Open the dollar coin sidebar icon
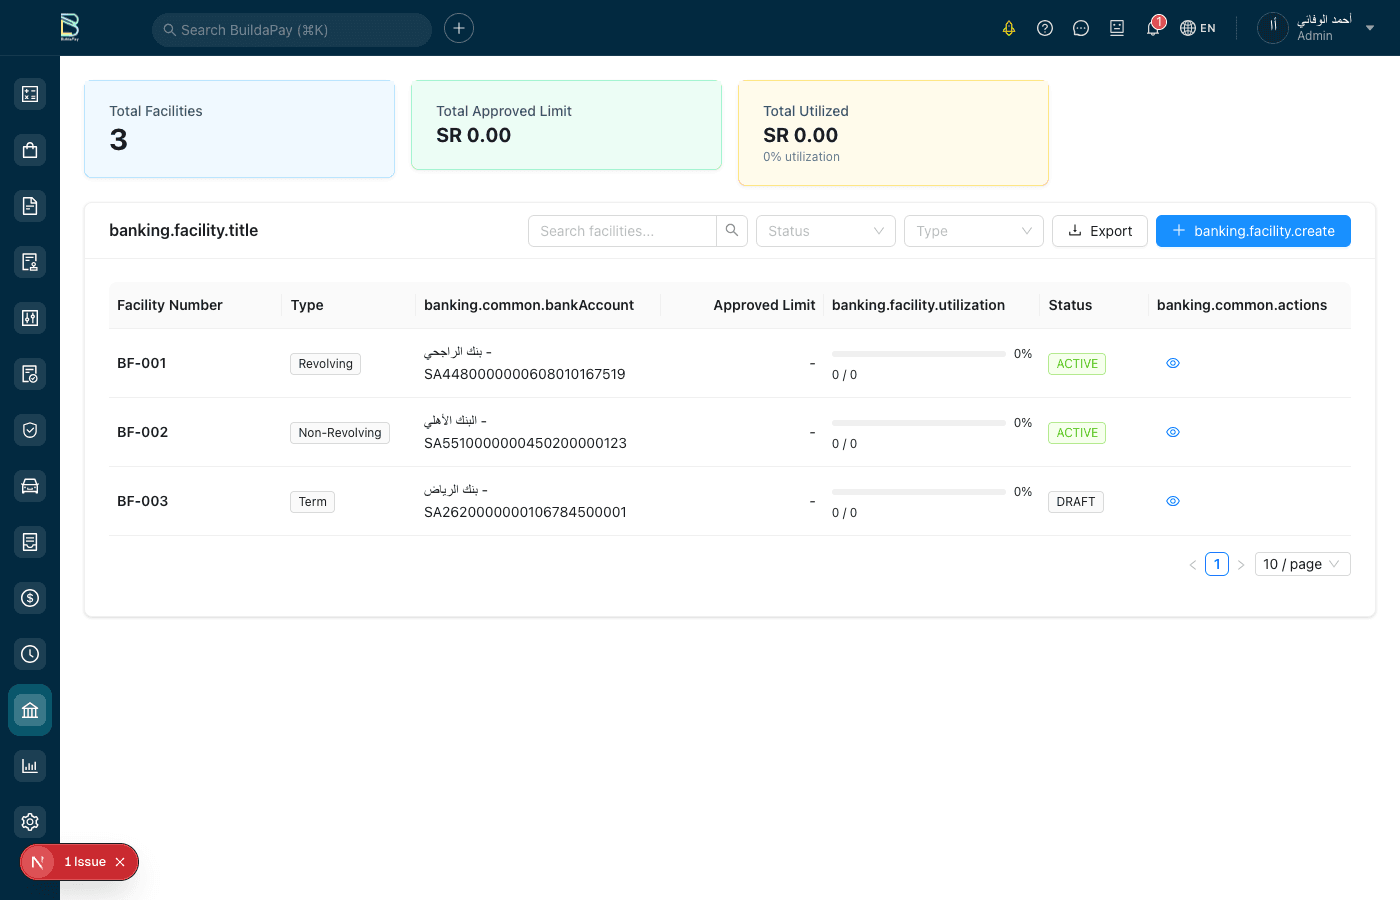This screenshot has height=900, width=1400. point(30,598)
